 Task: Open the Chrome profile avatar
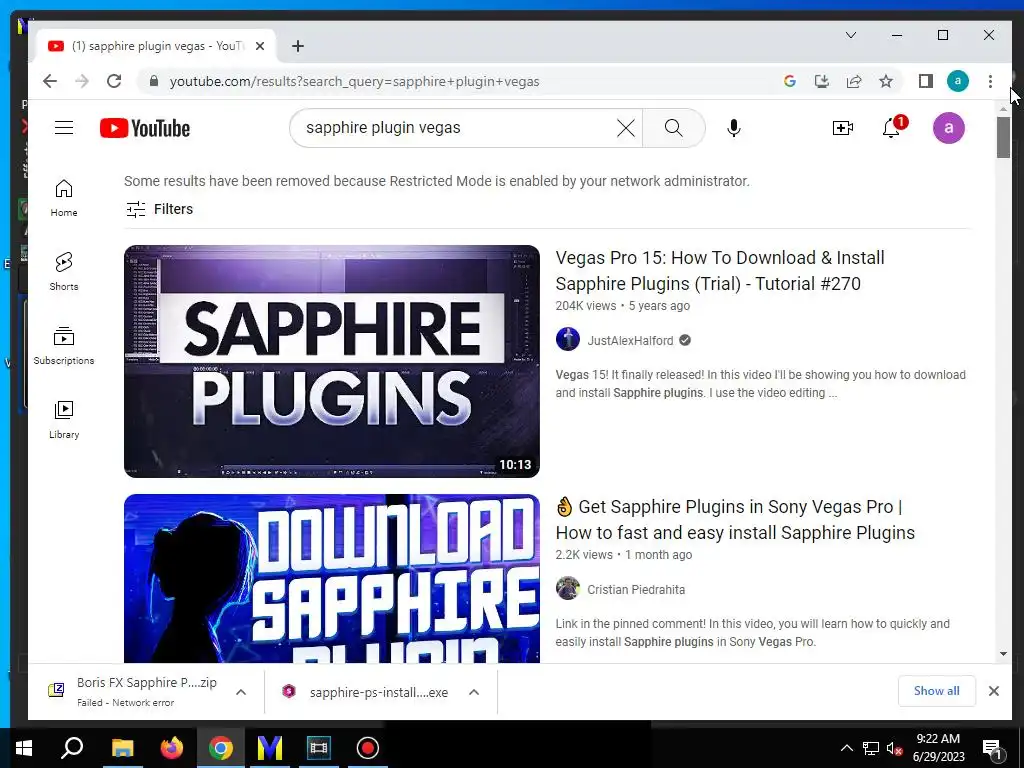click(957, 81)
